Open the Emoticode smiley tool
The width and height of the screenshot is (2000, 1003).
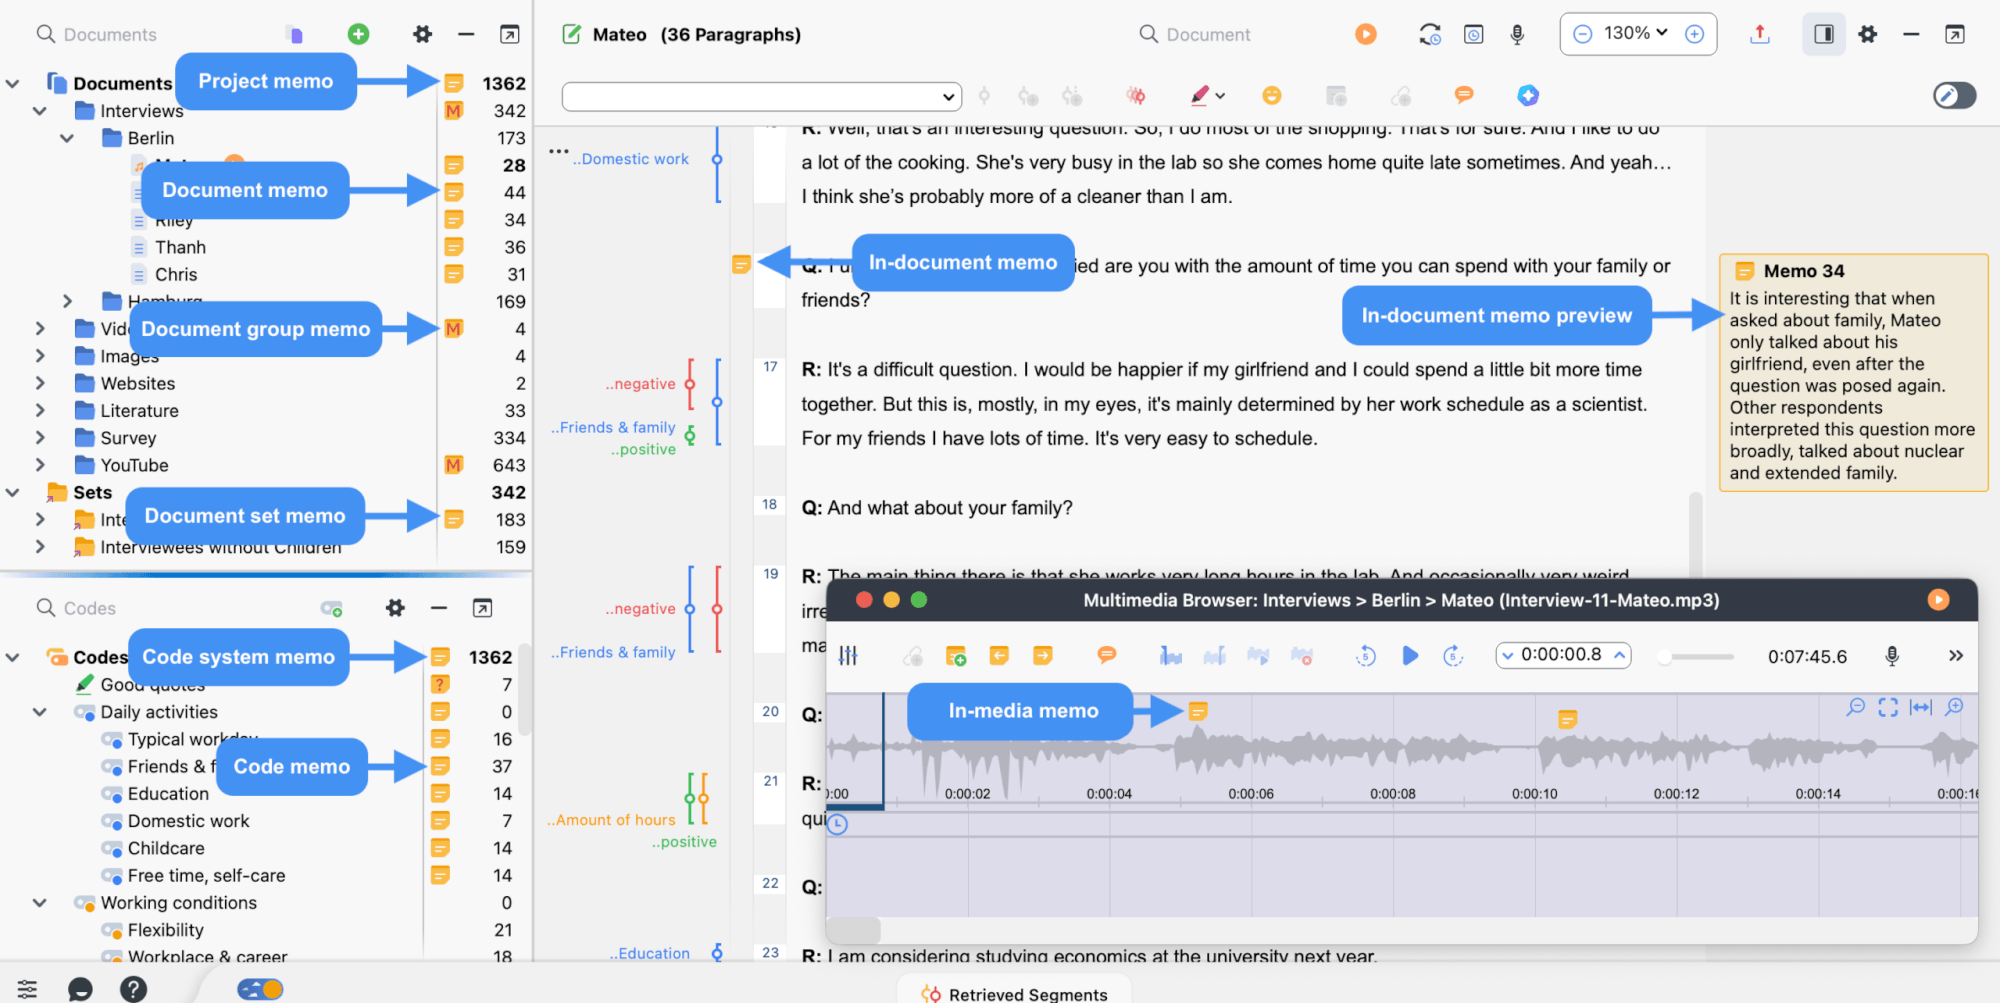point(1272,96)
